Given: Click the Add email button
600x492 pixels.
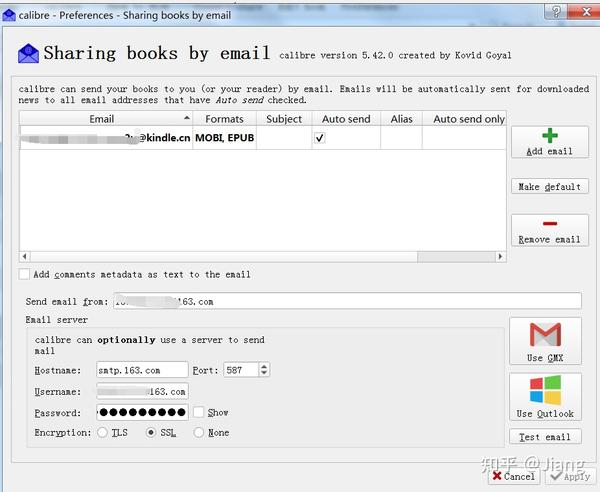Looking at the screenshot, I should [549, 142].
